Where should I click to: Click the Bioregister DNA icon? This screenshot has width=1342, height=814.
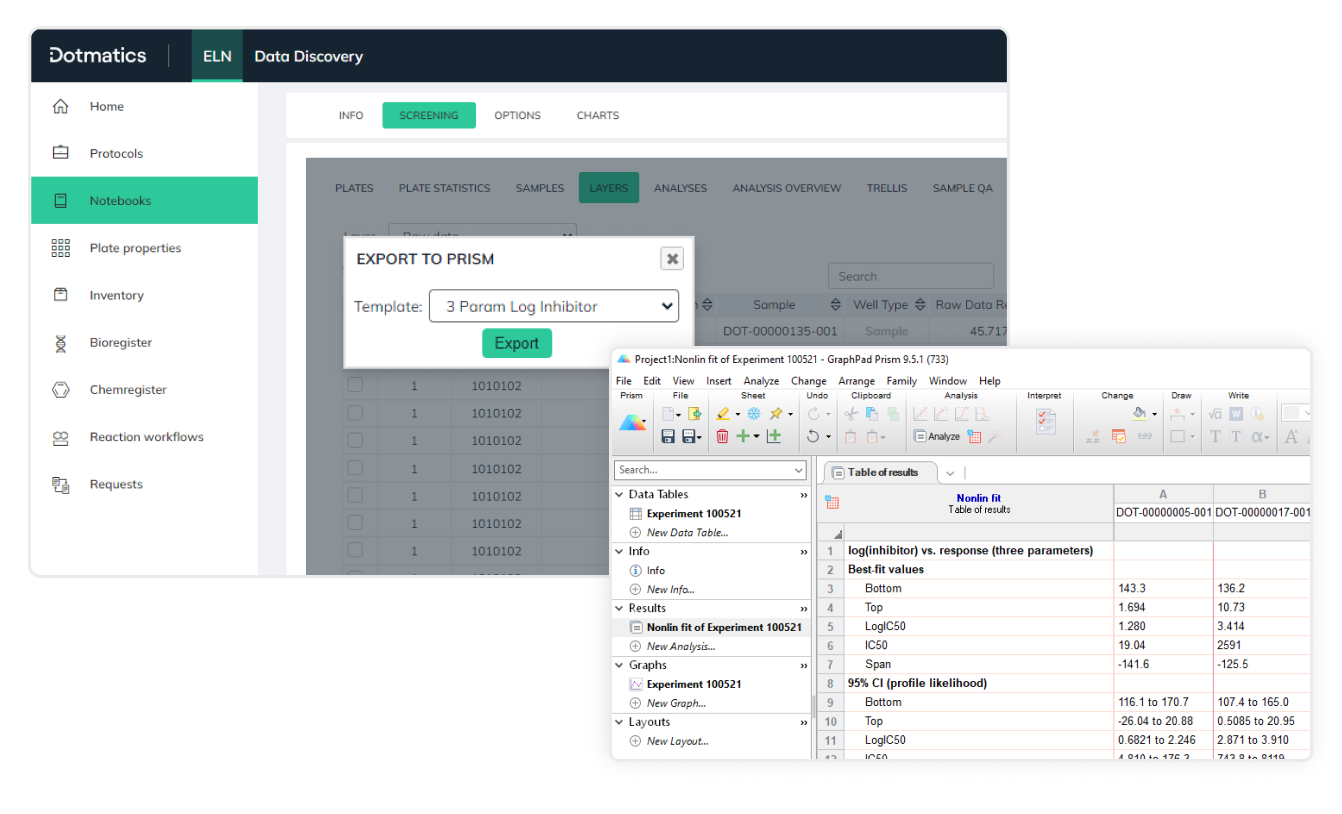[61, 343]
